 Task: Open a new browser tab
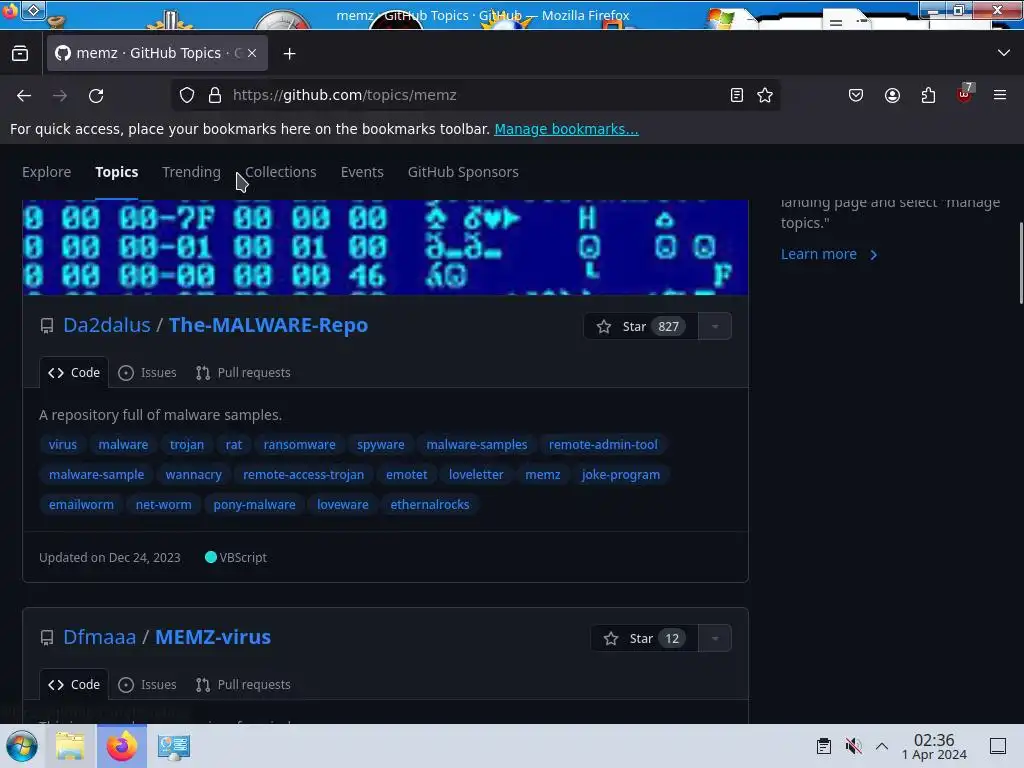tap(289, 54)
